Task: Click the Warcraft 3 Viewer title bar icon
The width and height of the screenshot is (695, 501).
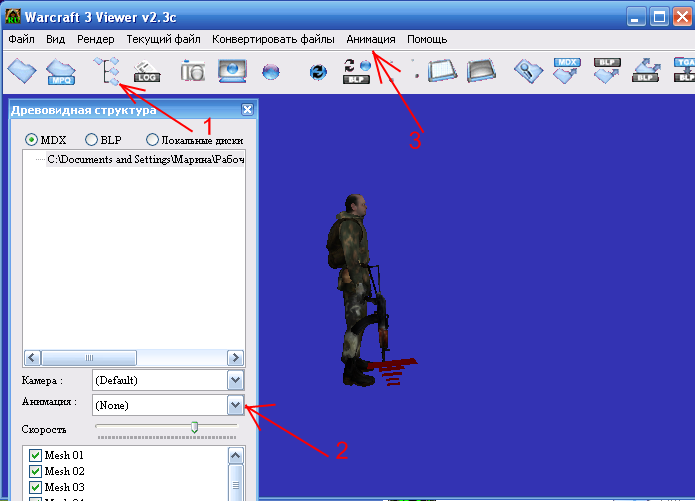Action: (x=13, y=16)
